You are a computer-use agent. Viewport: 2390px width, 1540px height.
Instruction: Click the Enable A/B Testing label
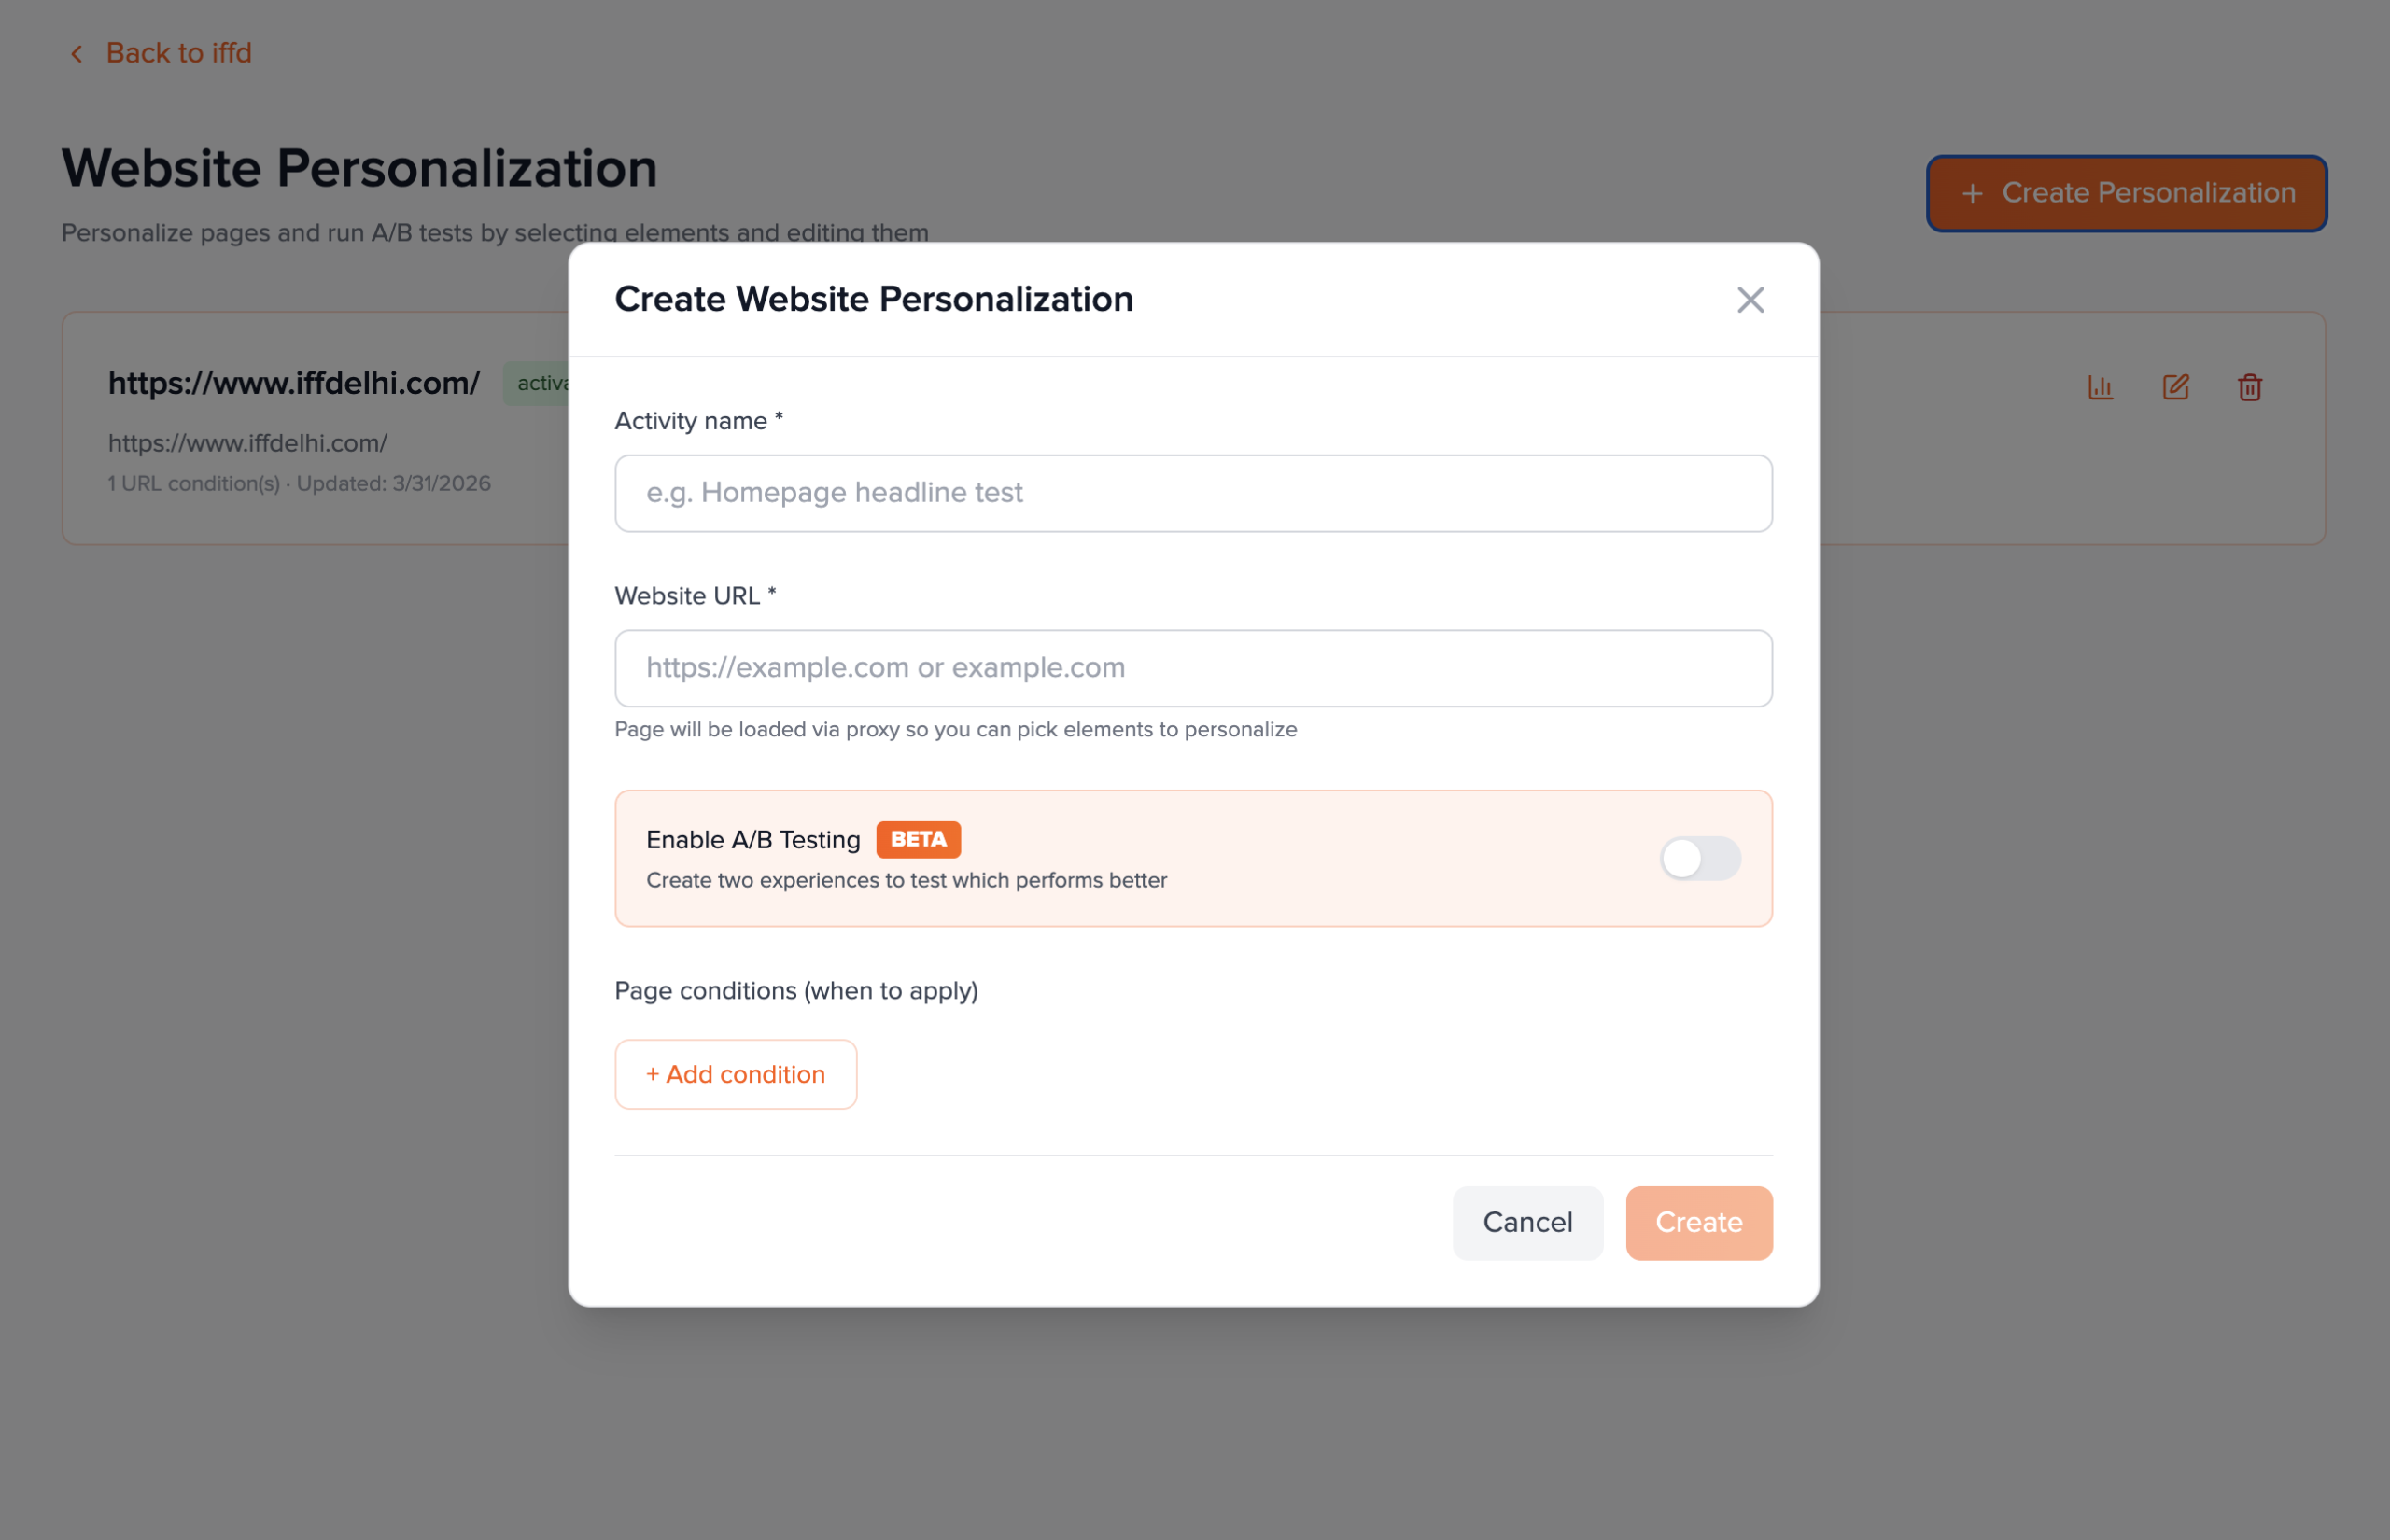[753, 840]
